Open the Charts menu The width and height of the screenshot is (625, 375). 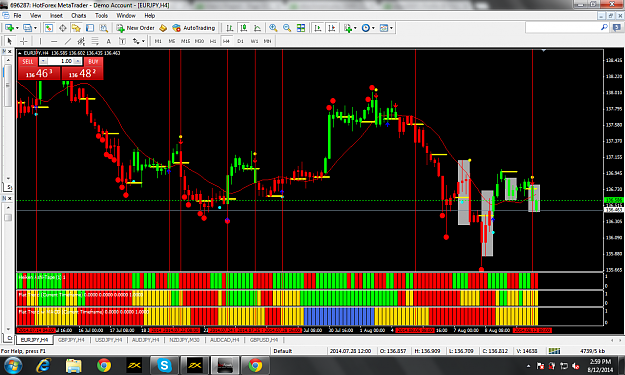[x=79, y=16]
